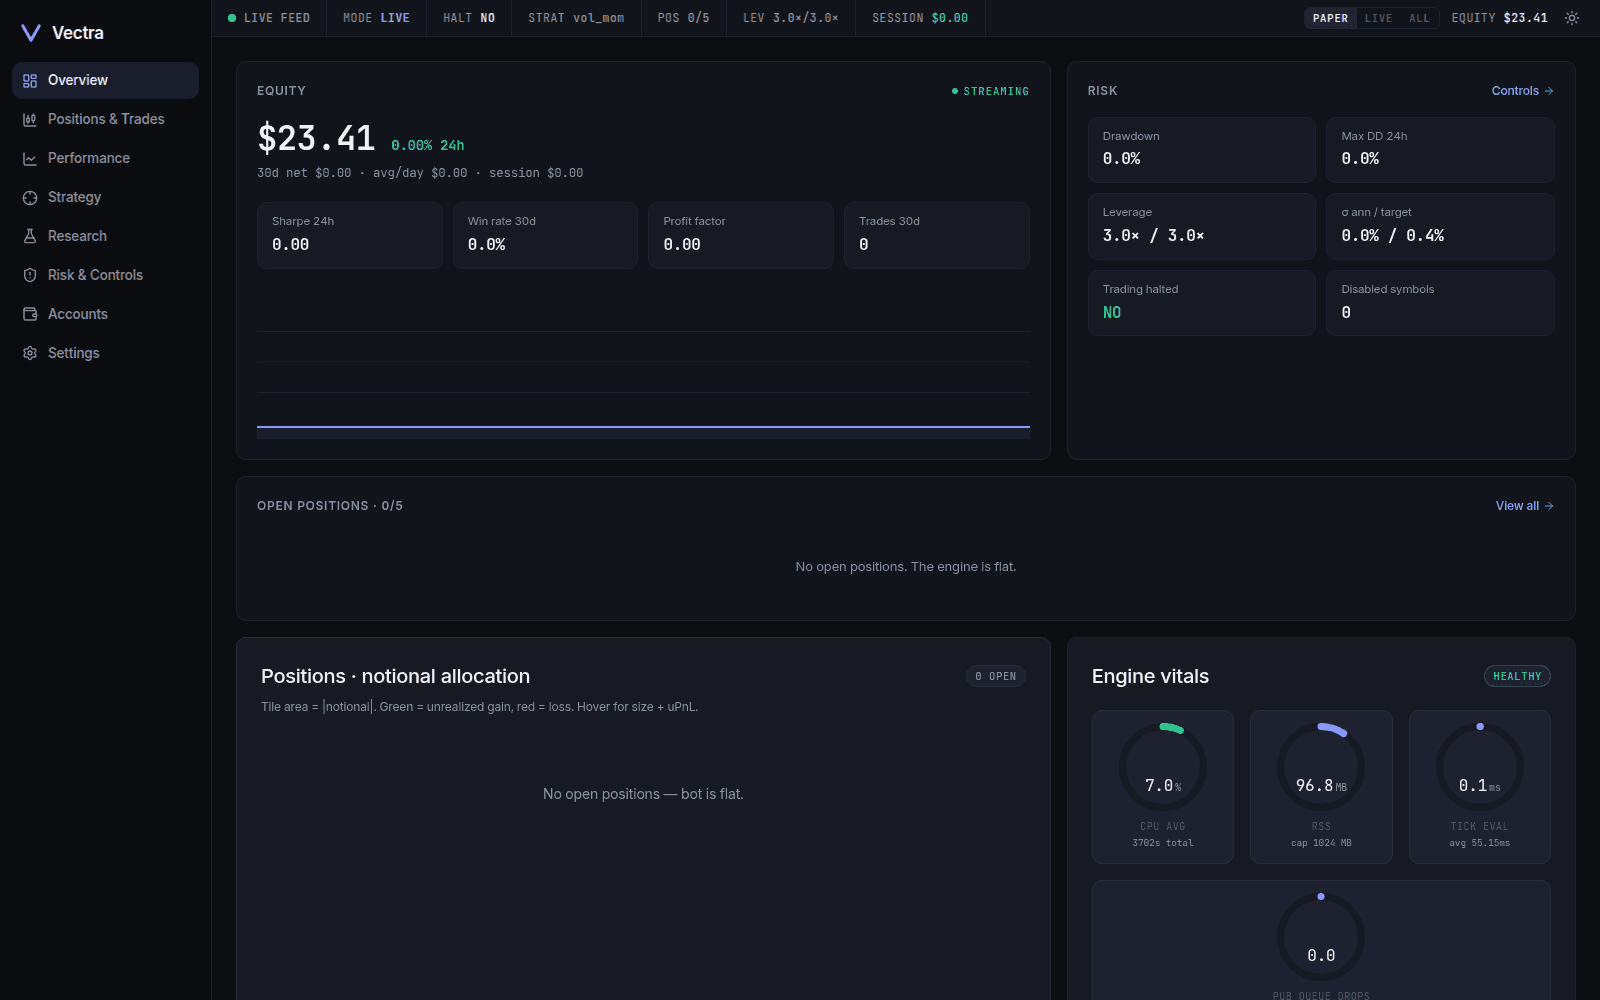Toggle the theme sun icon
The height and width of the screenshot is (1000, 1600).
point(1572,18)
